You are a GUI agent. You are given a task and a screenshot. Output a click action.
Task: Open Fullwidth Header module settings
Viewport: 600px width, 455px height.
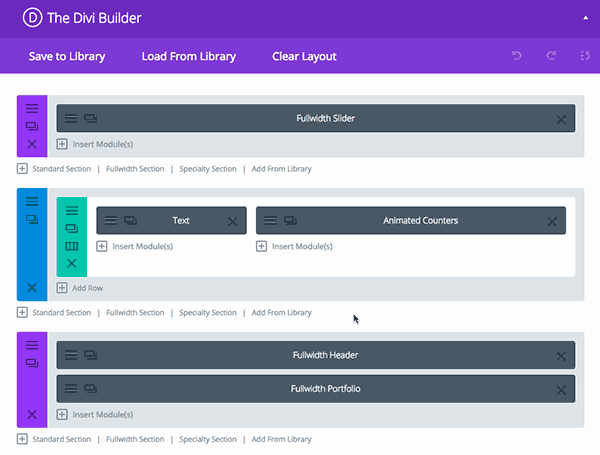[x=71, y=356]
